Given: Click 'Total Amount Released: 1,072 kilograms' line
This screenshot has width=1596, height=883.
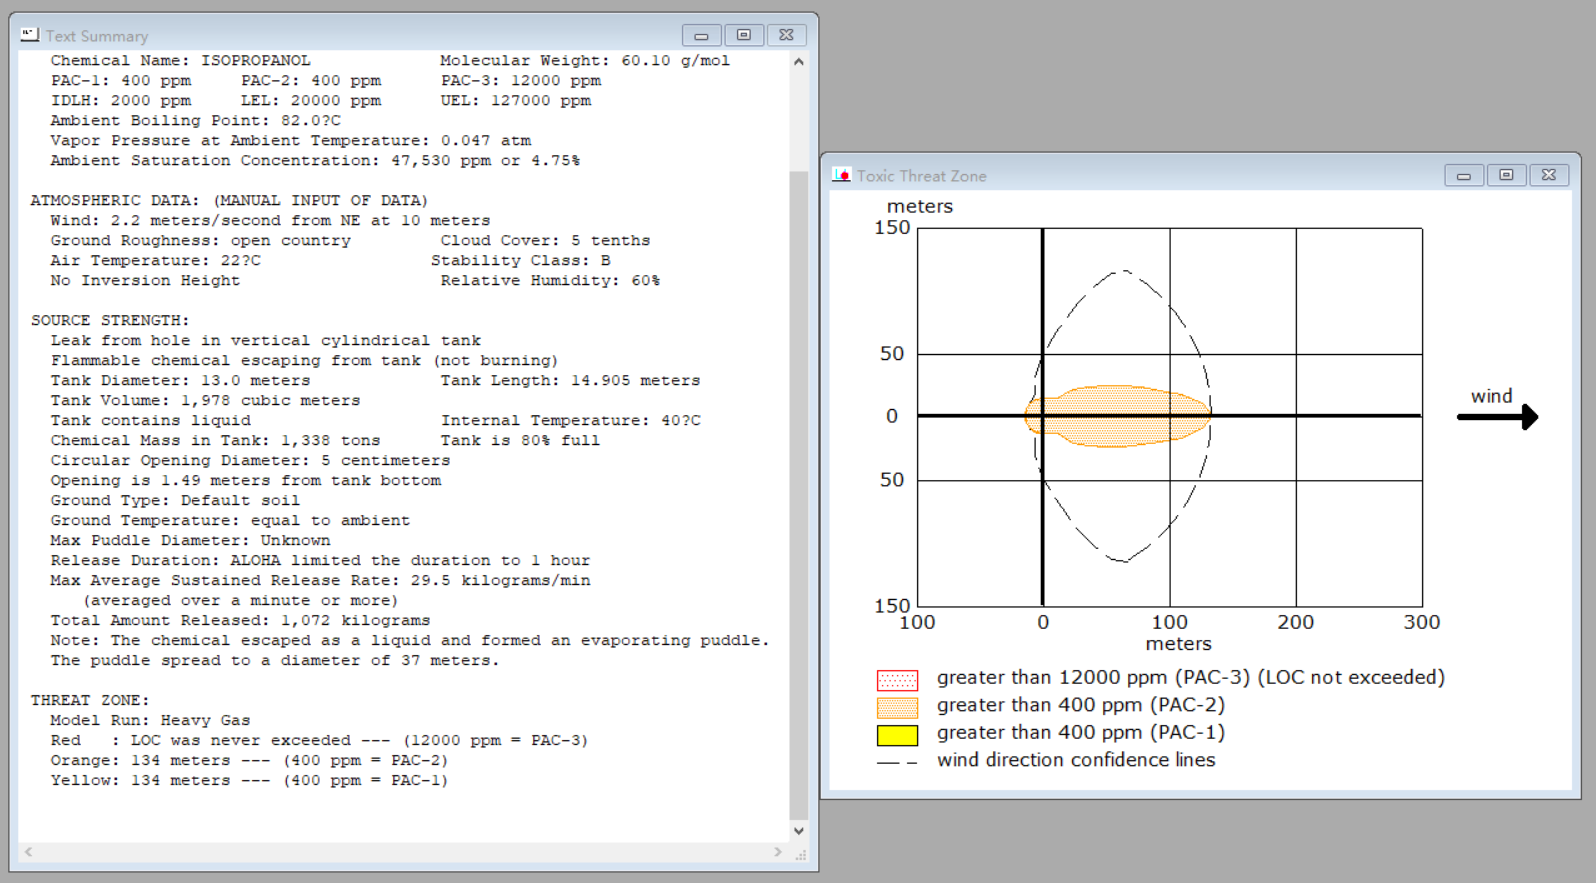Looking at the screenshot, I should click(x=240, y=621).
